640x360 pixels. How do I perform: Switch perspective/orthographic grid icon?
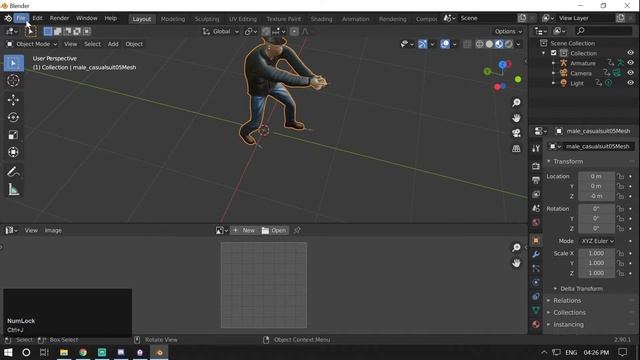tap(516, 149)
